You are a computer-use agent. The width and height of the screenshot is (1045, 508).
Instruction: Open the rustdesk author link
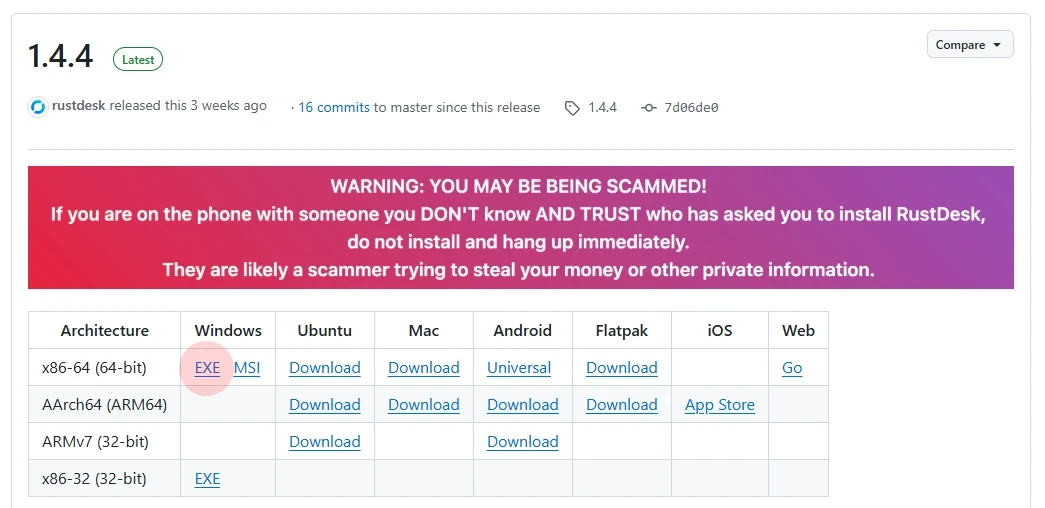78,106
